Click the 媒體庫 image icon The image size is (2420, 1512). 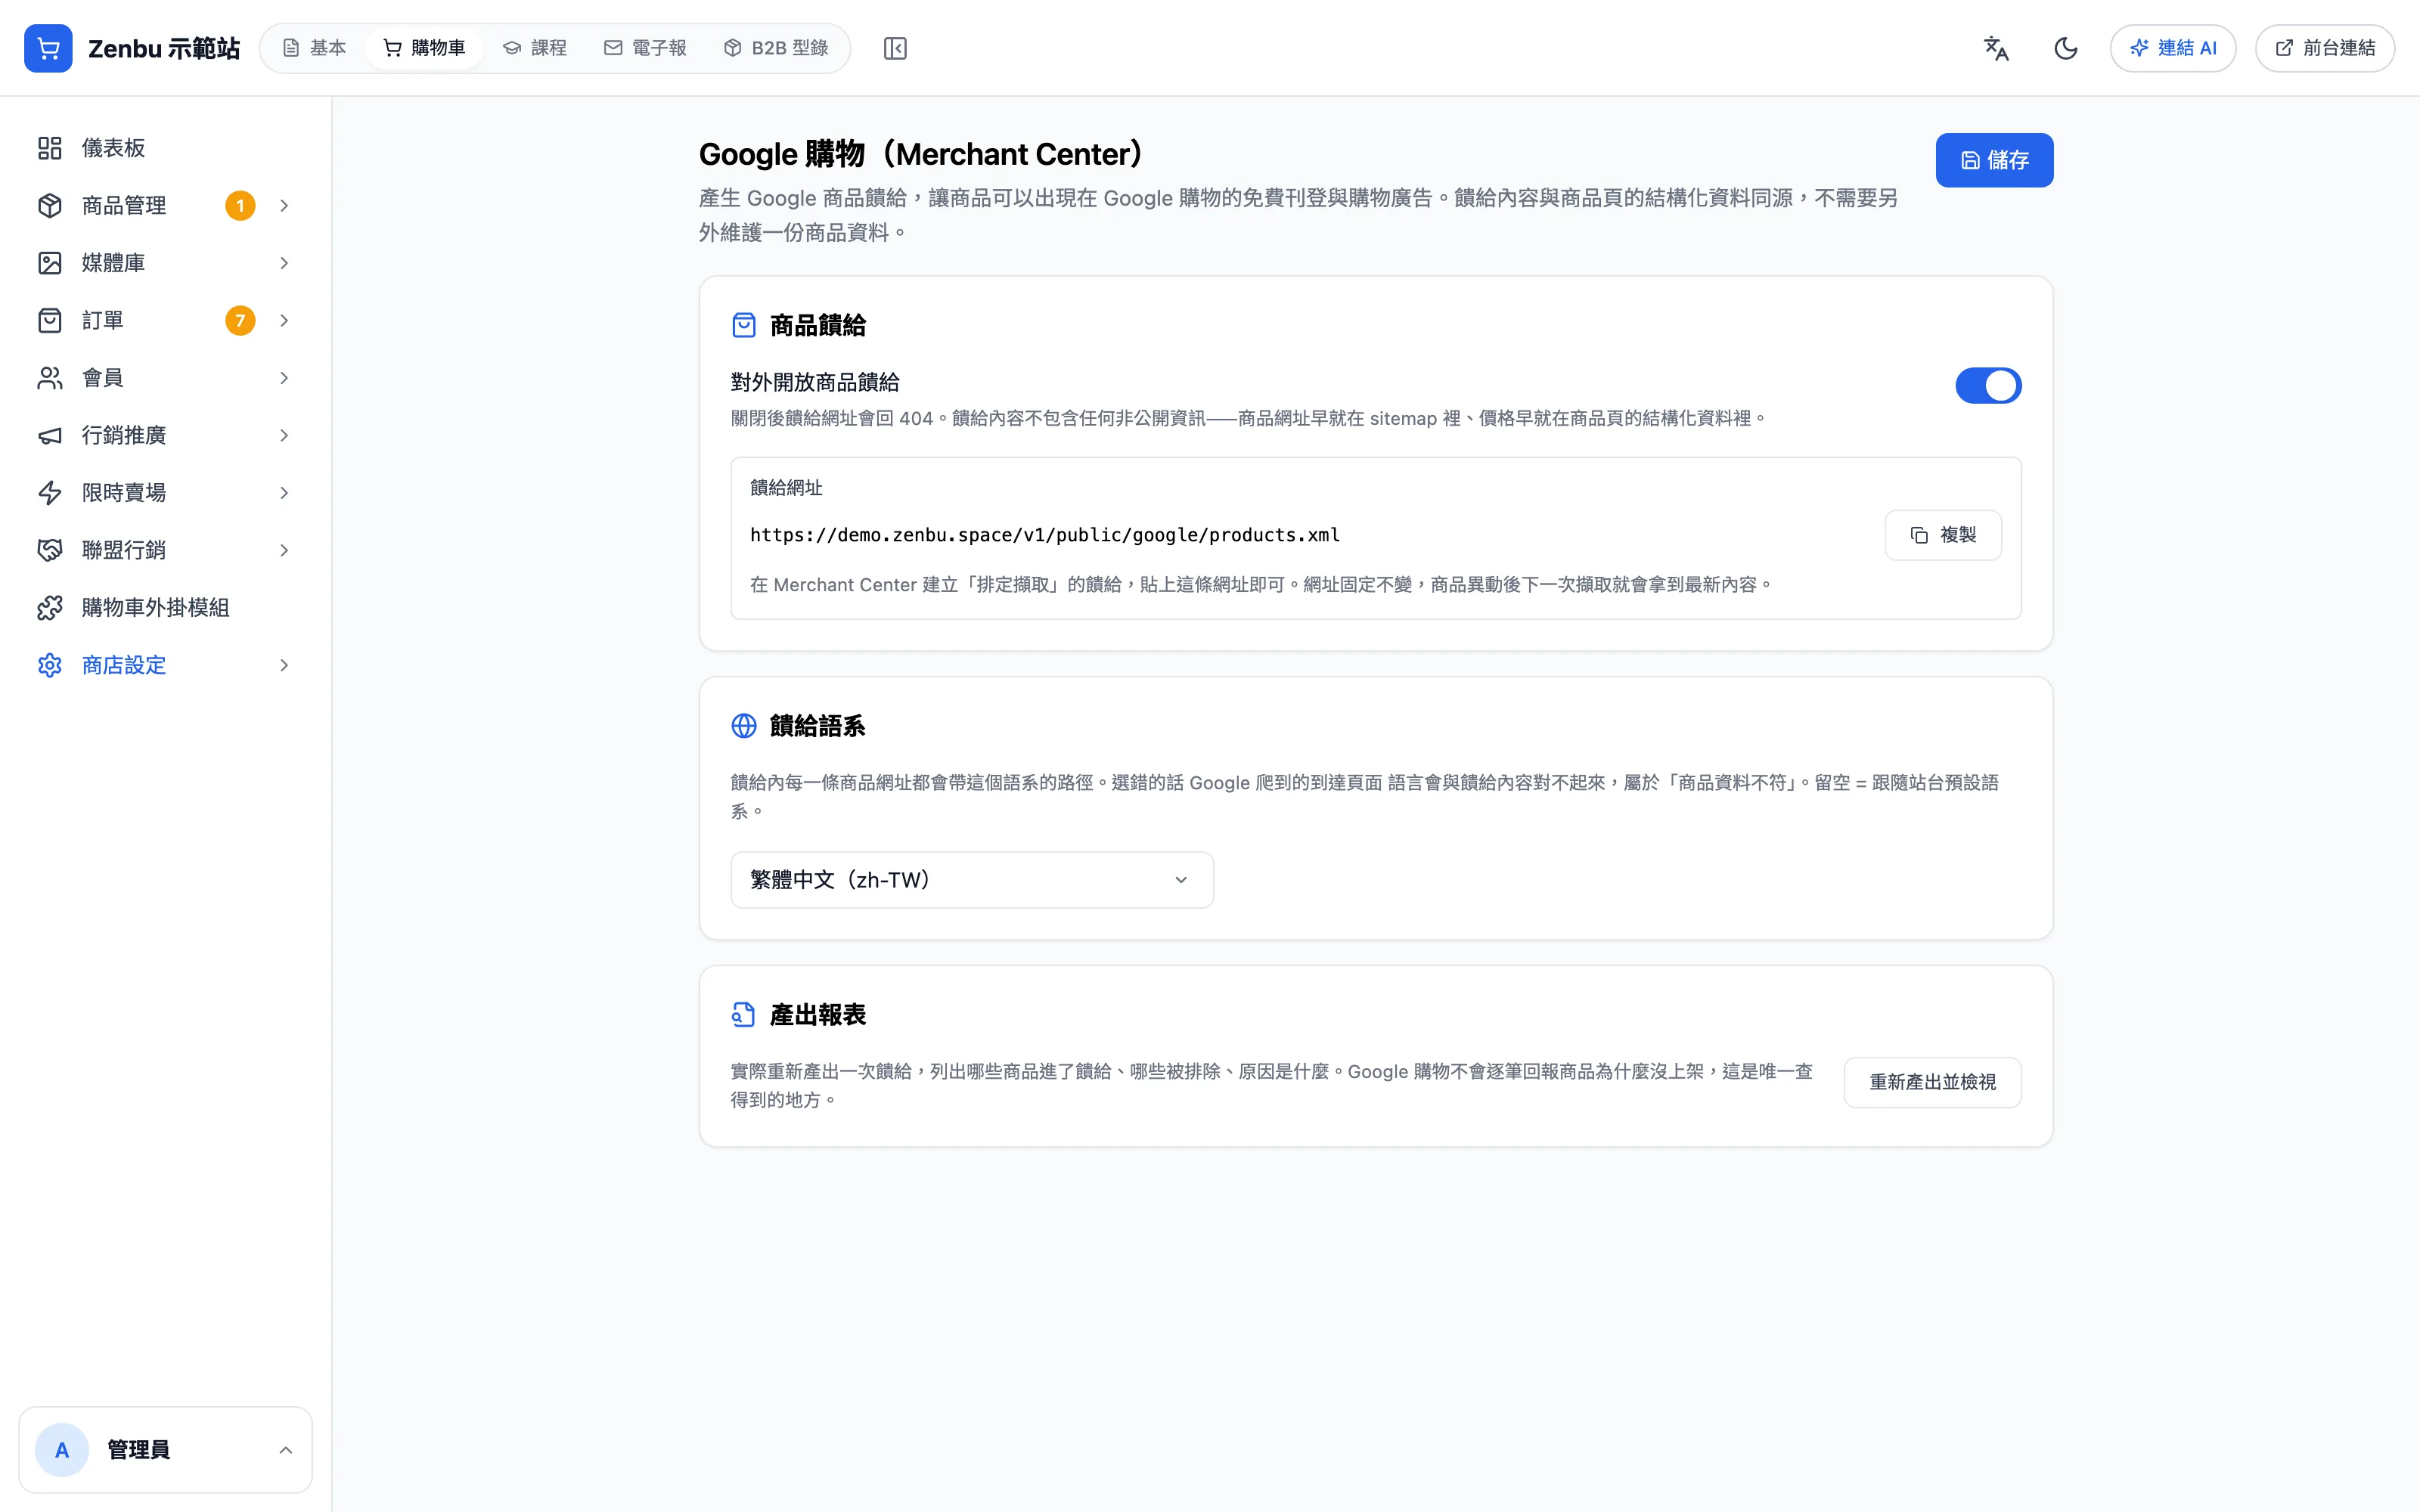click(50, 263)
